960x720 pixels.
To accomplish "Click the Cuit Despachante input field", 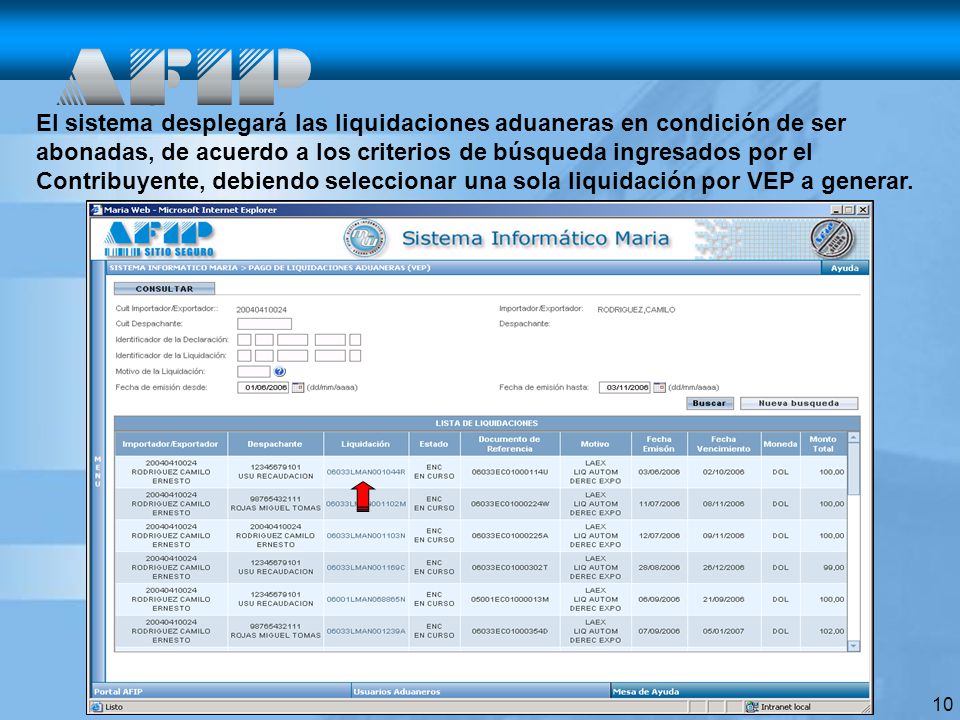I will point(264,324).
